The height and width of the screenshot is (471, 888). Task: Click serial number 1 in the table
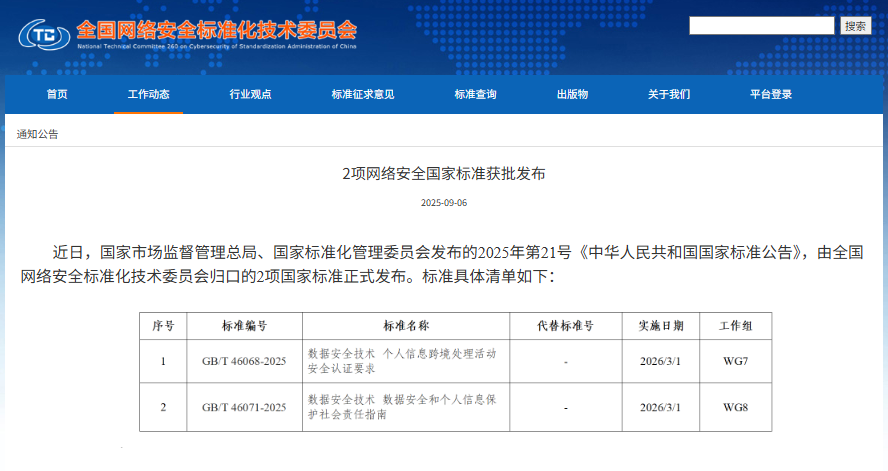[x=163, y=361]
